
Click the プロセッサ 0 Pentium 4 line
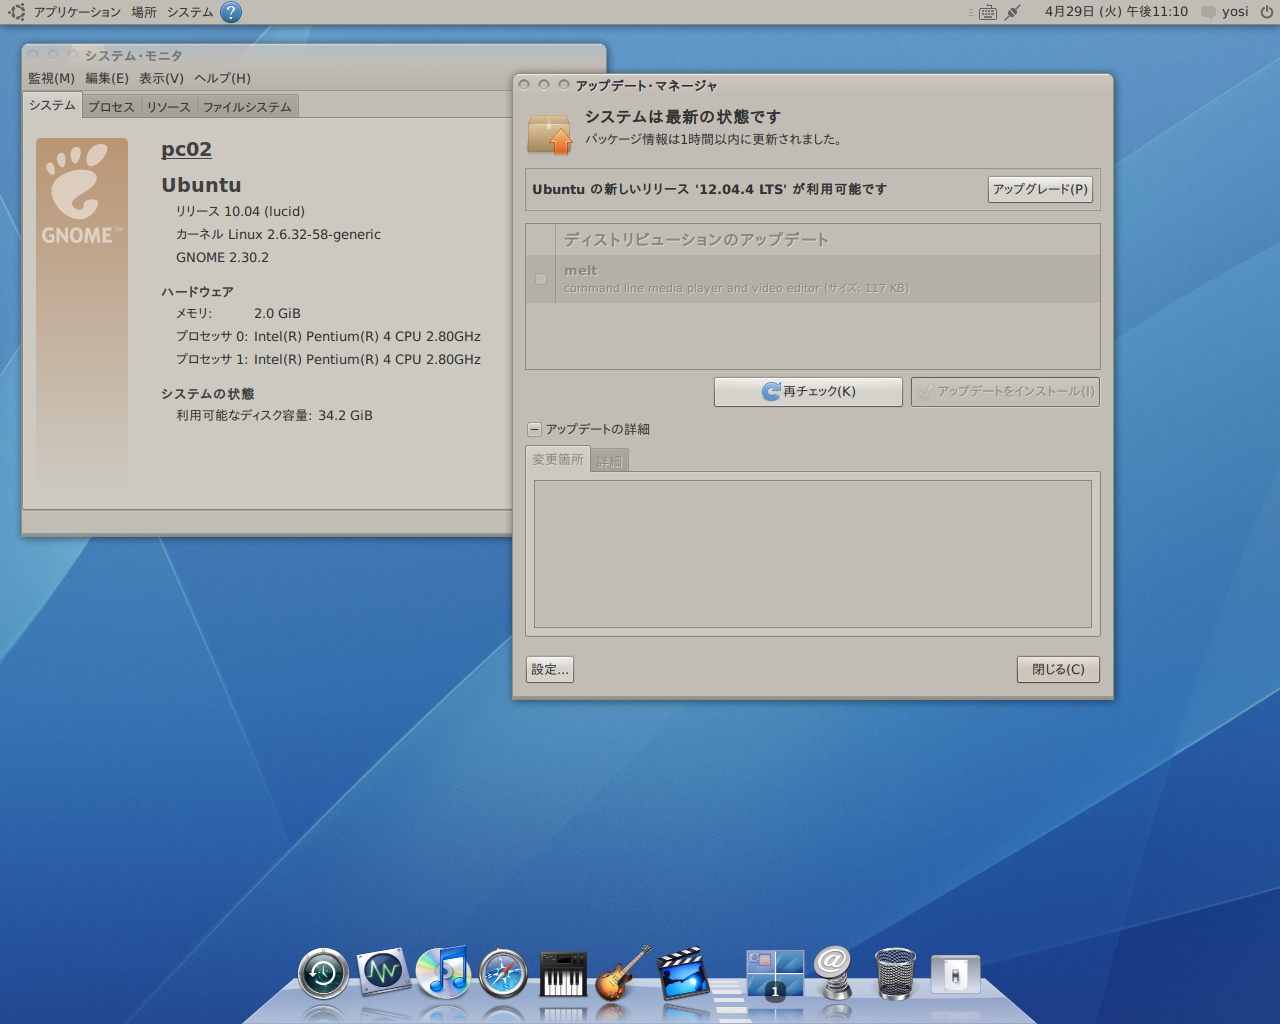point(328,336)
